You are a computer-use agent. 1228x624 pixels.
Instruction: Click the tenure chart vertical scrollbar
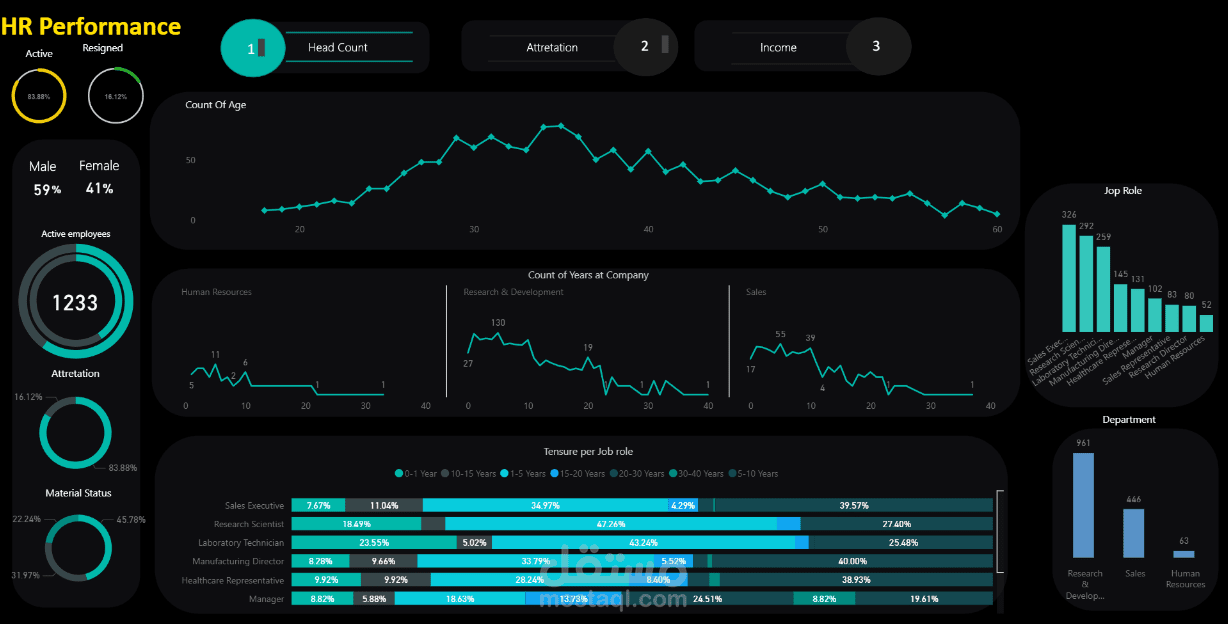pyautogui.click(x=998, y=532)
